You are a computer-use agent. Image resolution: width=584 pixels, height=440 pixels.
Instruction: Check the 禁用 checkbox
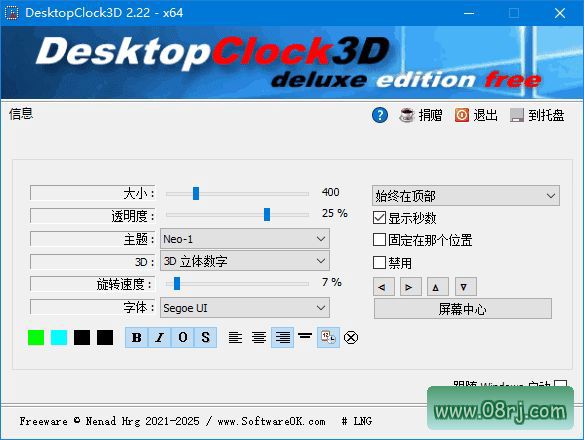379,263
